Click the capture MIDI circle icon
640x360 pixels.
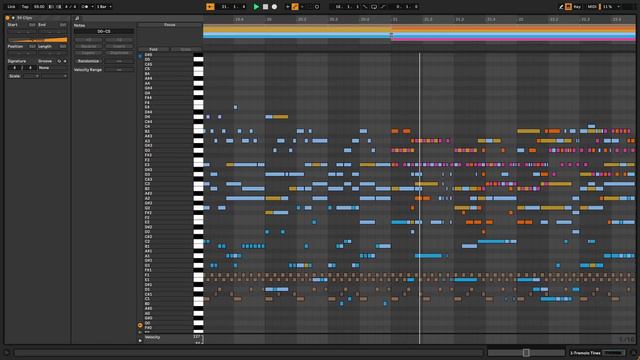click(317, 7)
